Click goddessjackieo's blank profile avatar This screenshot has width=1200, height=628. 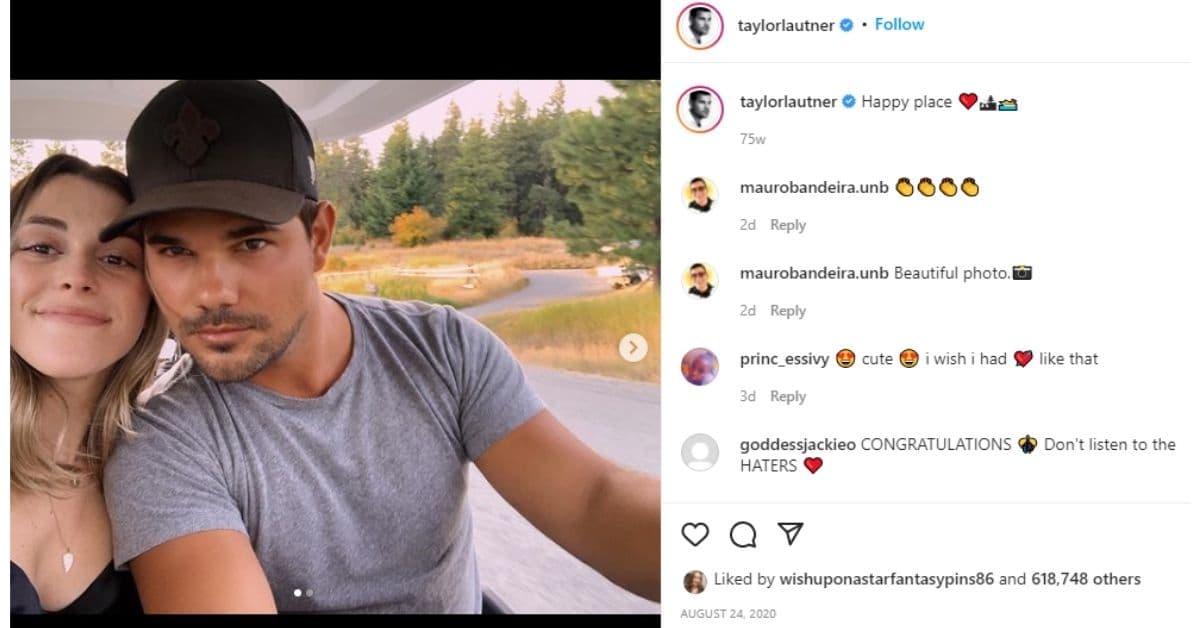(x=700, y=452)
